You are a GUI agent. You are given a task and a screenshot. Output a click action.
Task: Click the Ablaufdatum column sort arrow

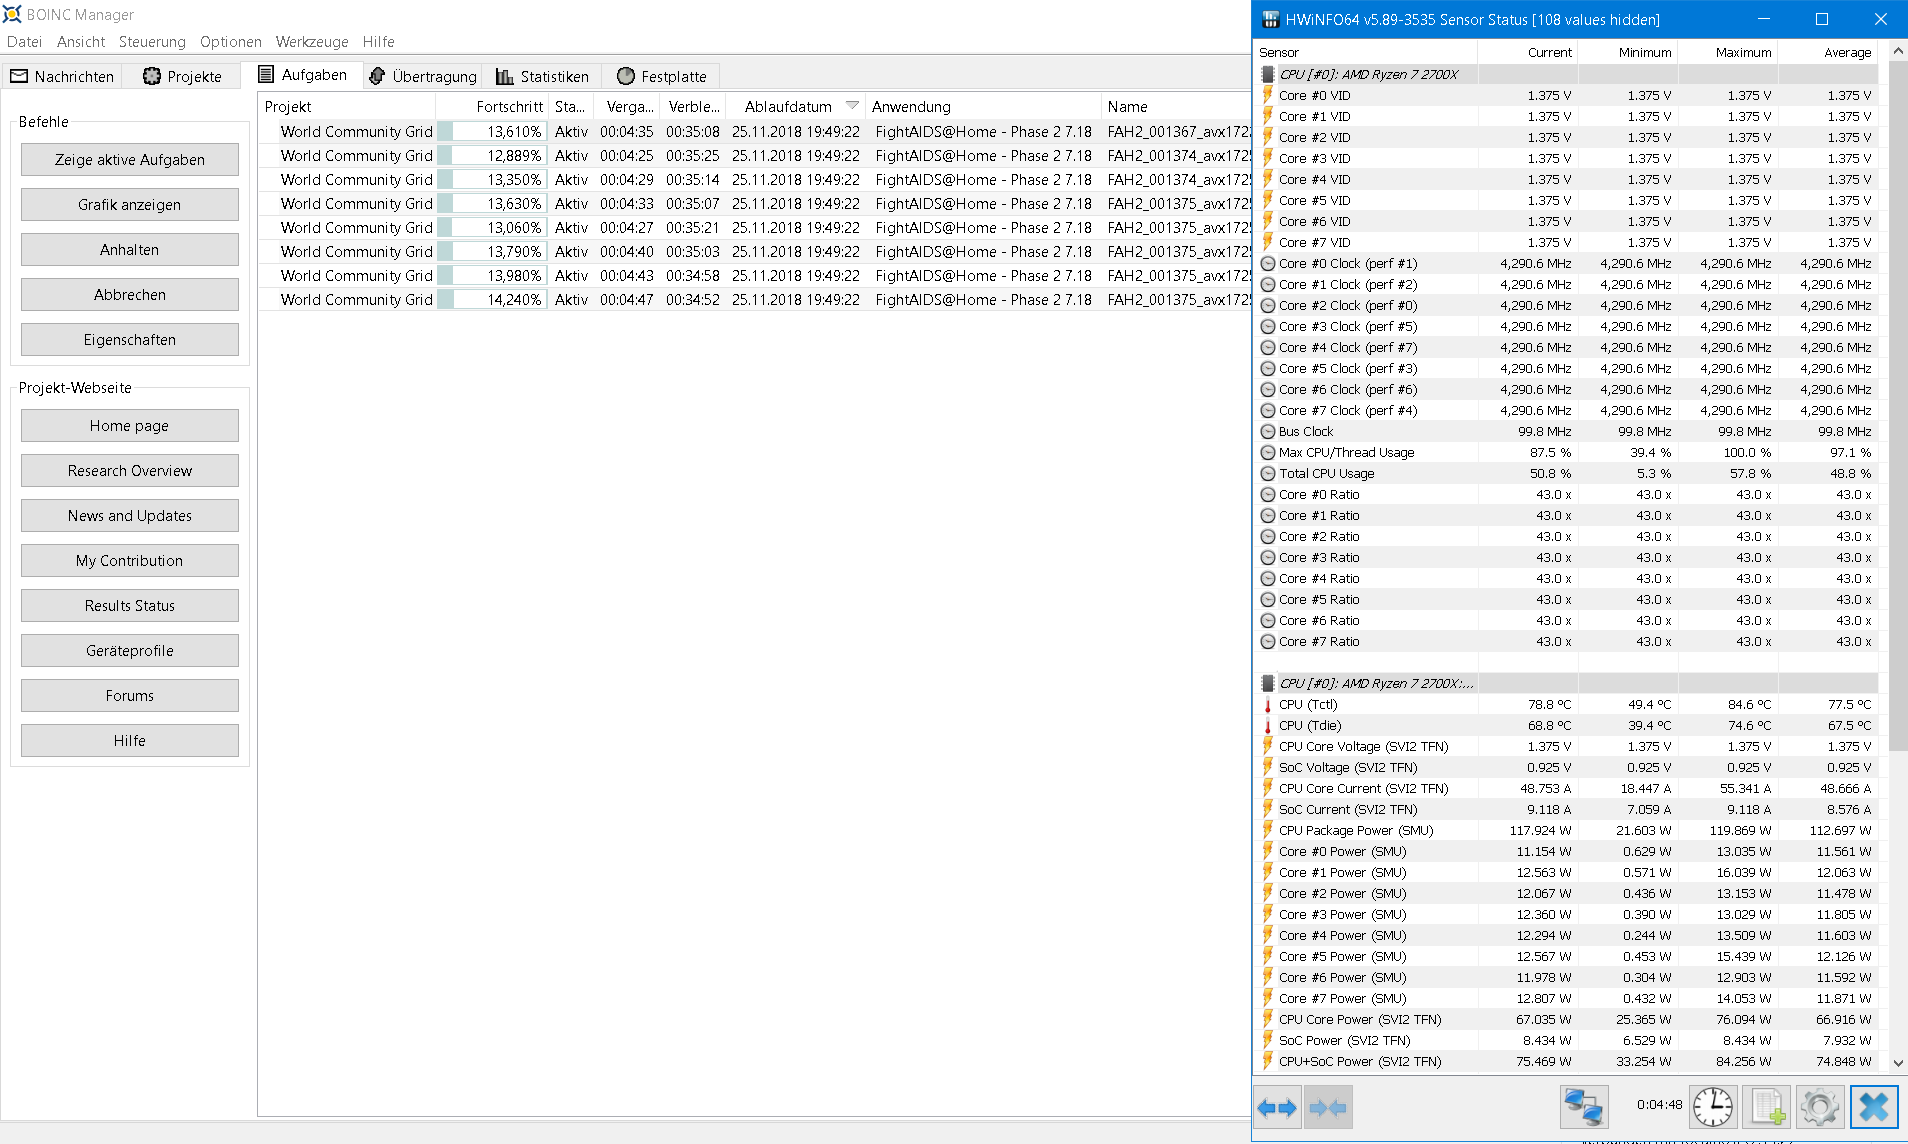click(x=852, y=105)
